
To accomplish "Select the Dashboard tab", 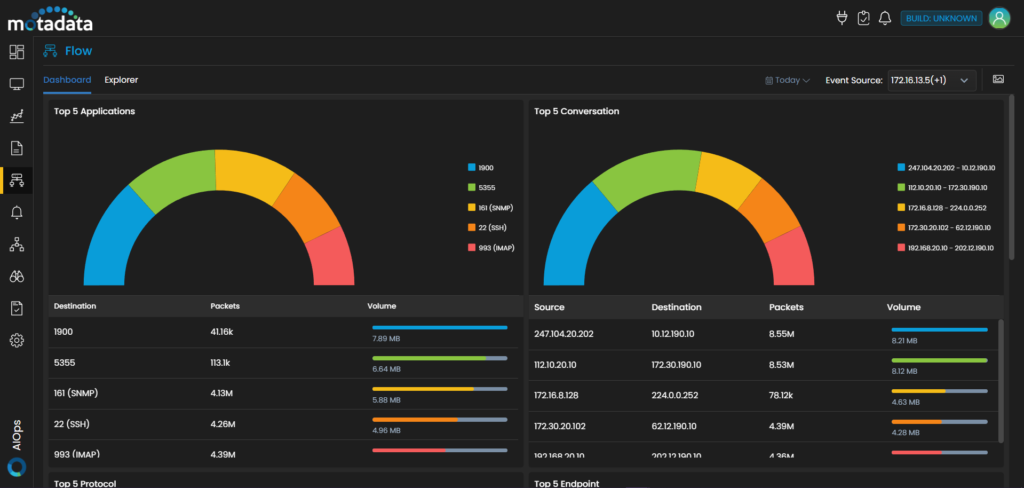I will point(67,80).
